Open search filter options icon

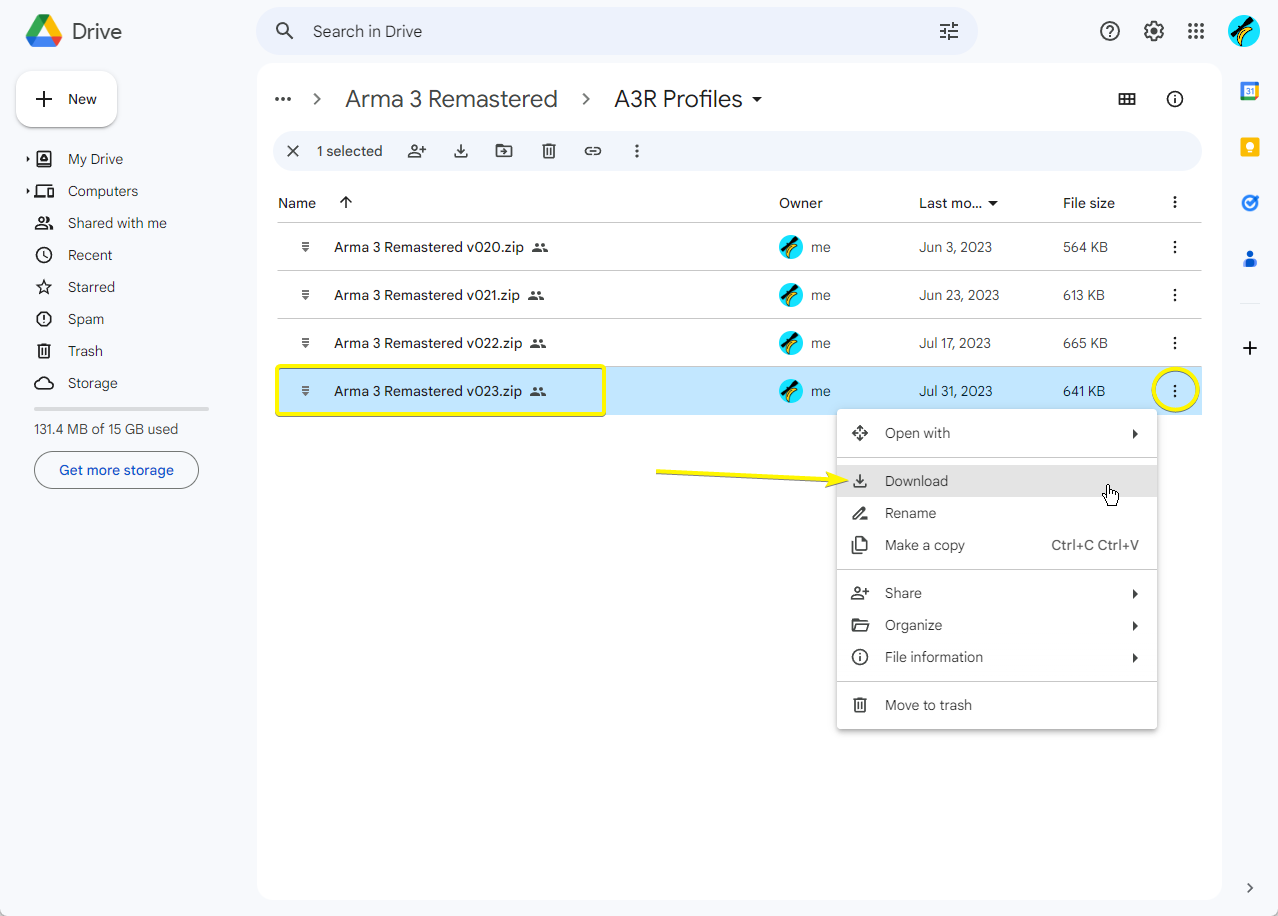pyautogui.click(x=949, y=31)
